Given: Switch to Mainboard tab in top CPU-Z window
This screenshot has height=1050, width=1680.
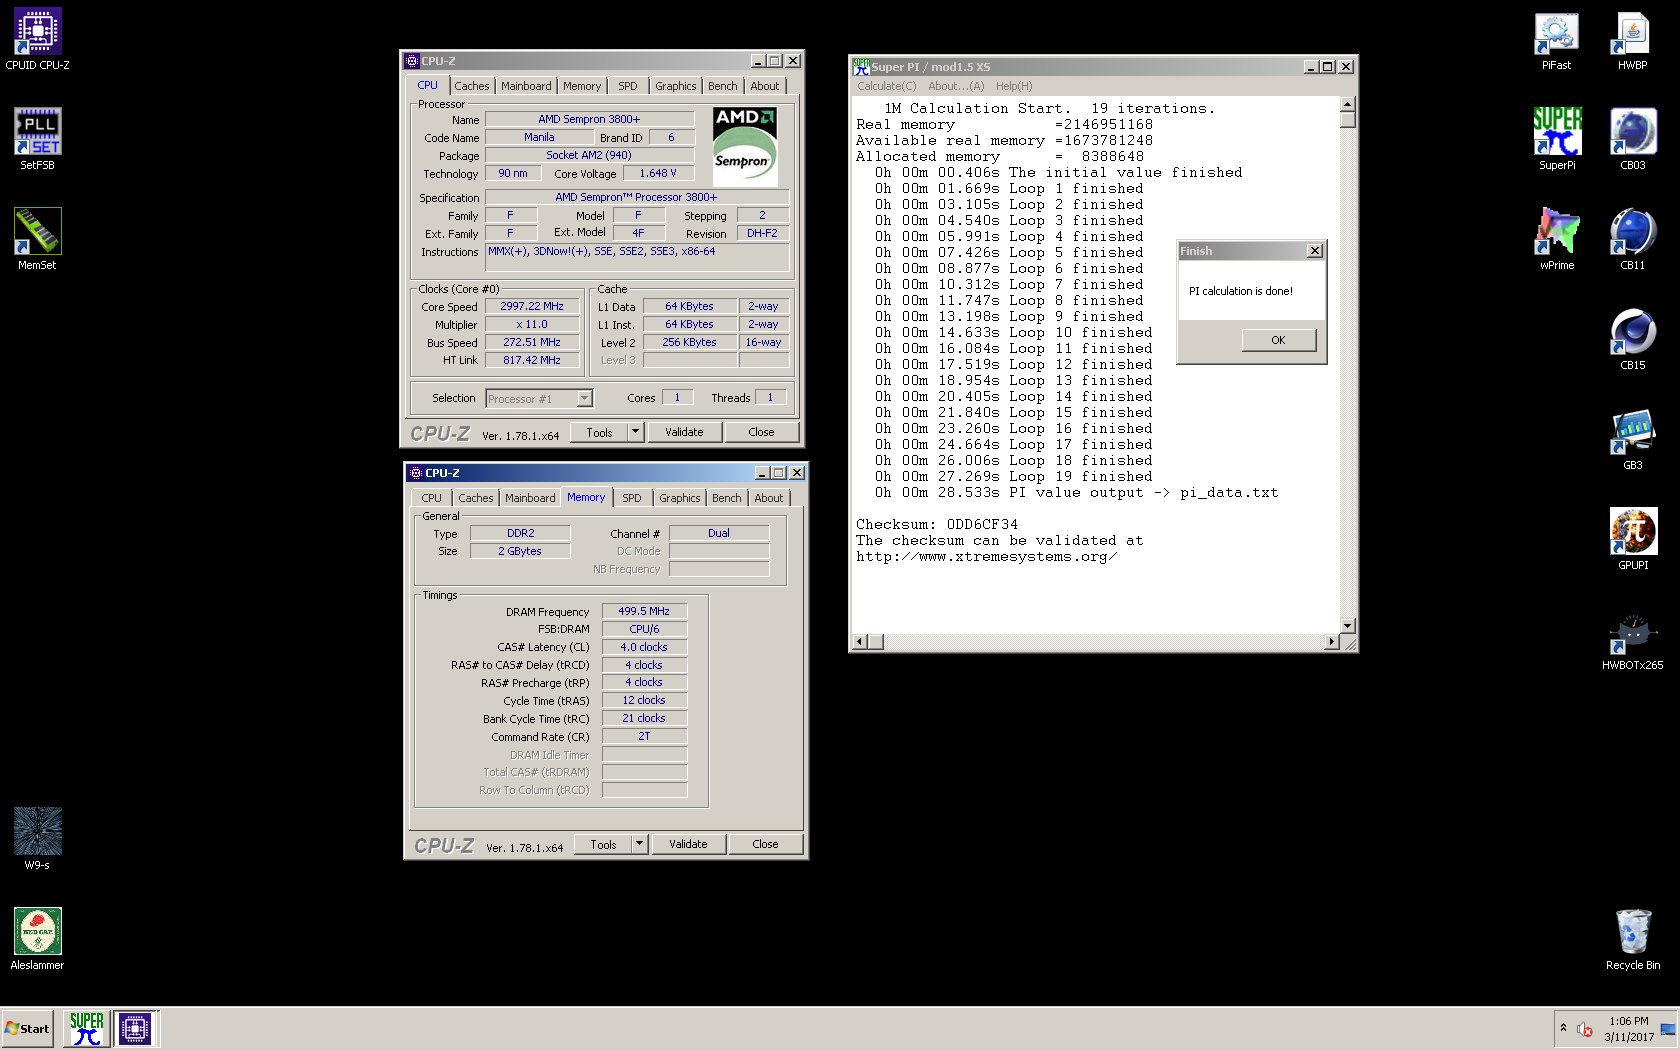Looking at the screenshot, I should [x=526, y=86].
